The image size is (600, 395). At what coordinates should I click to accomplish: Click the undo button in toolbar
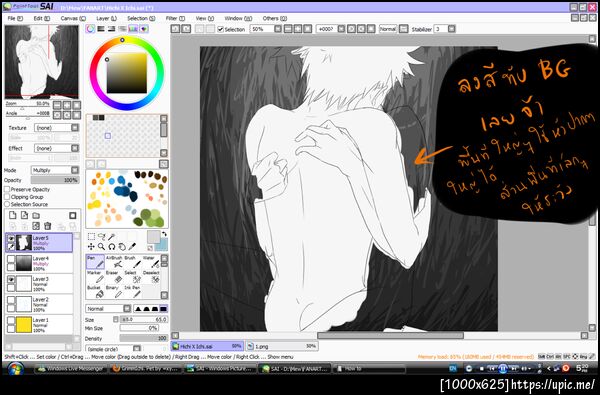175,29
